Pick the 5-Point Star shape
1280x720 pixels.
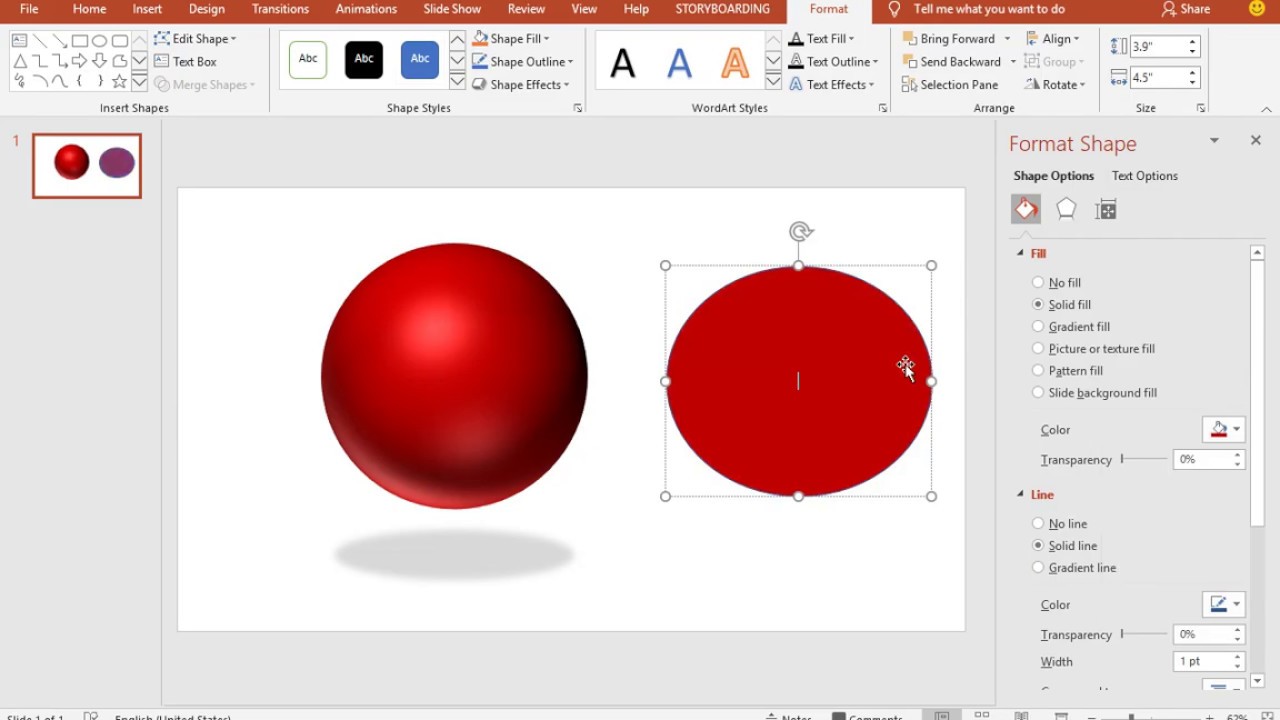tap(120, 81)
